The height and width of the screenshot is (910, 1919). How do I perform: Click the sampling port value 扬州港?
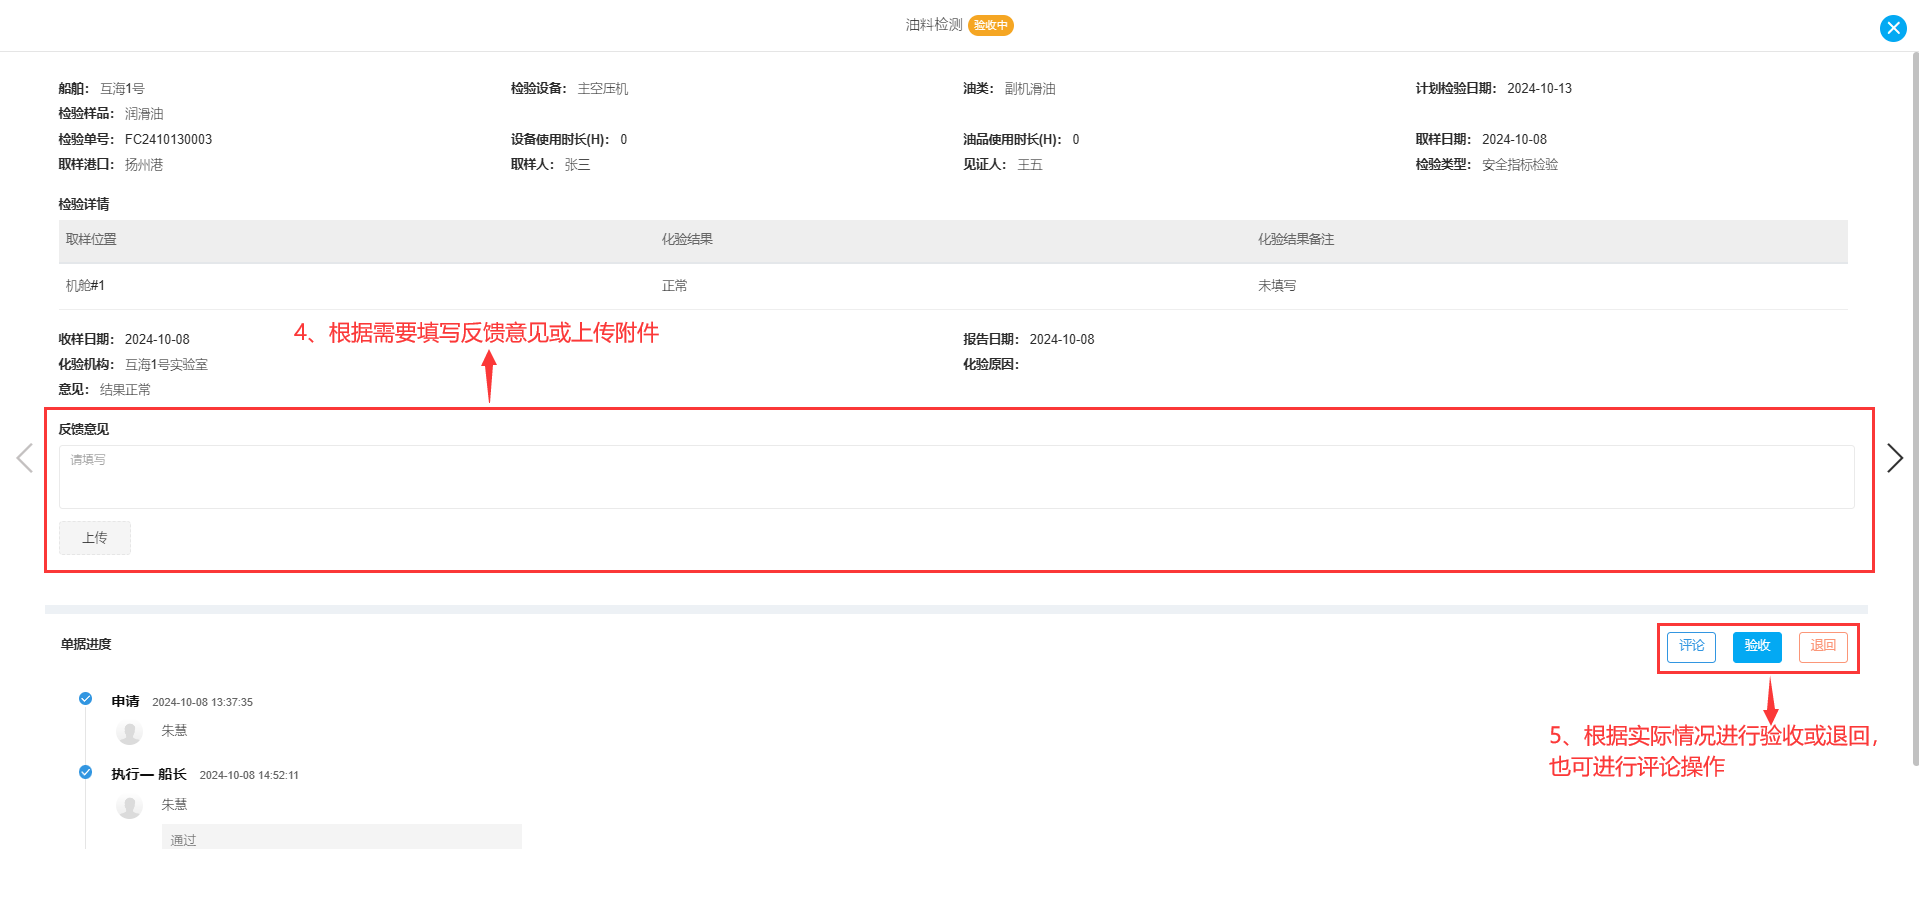coord(144,165)
